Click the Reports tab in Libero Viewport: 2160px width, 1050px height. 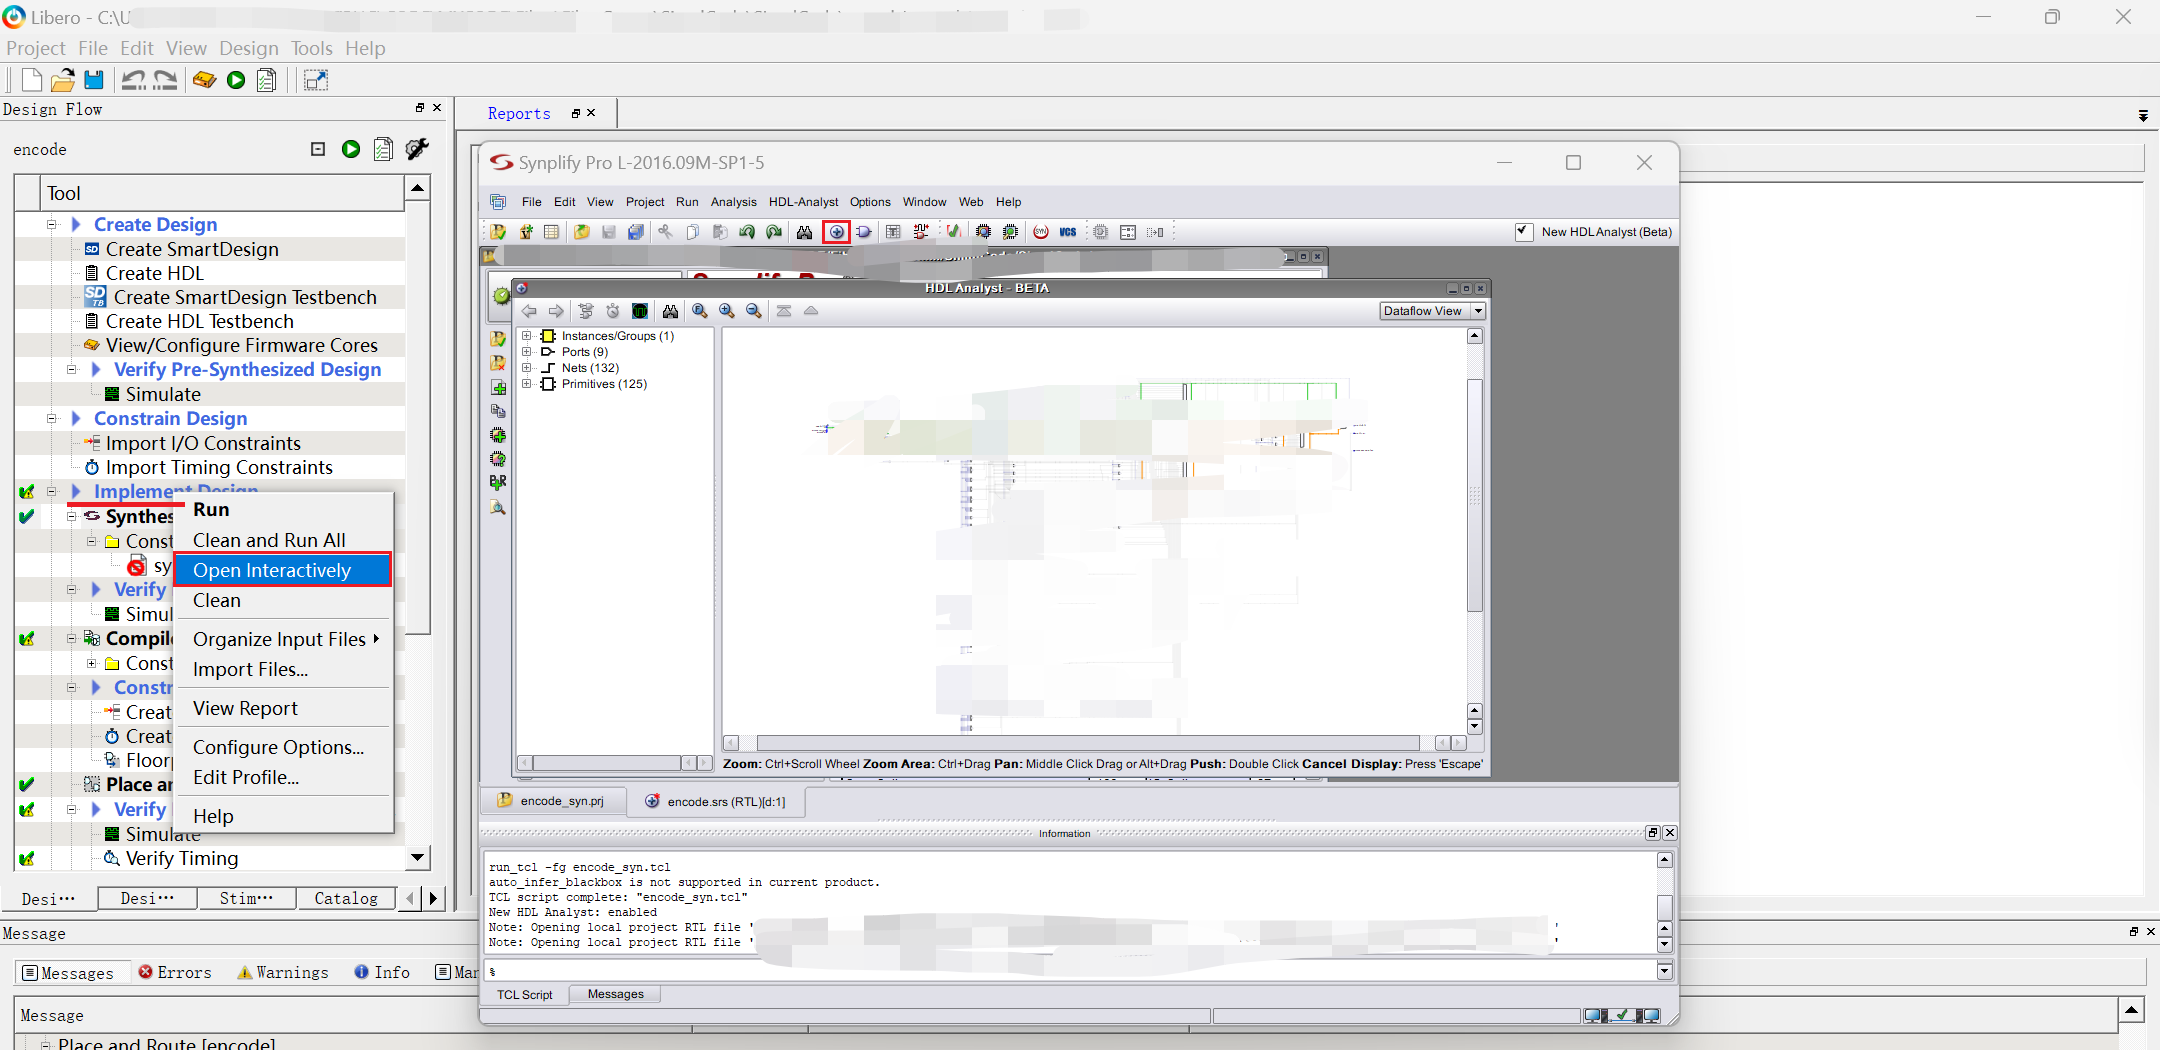coord(519,114)
